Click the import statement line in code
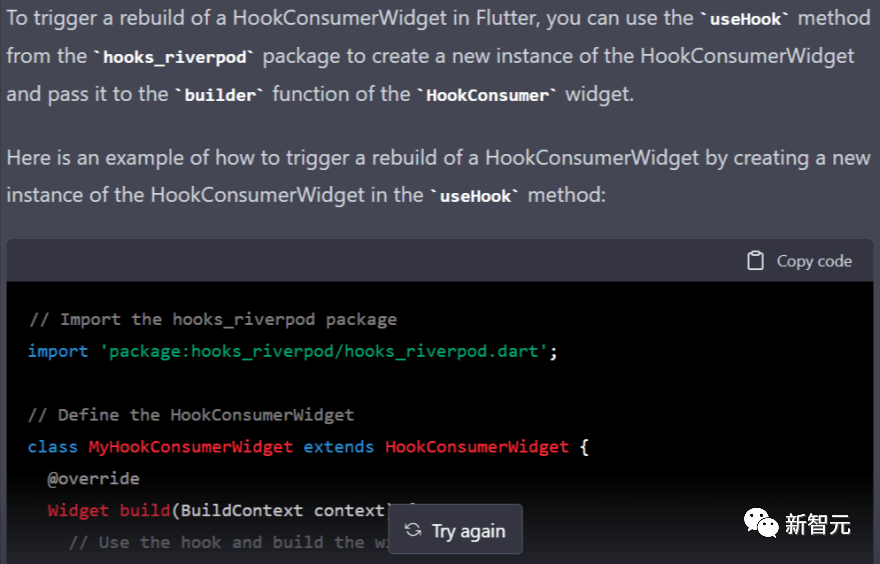 [292, 351]
